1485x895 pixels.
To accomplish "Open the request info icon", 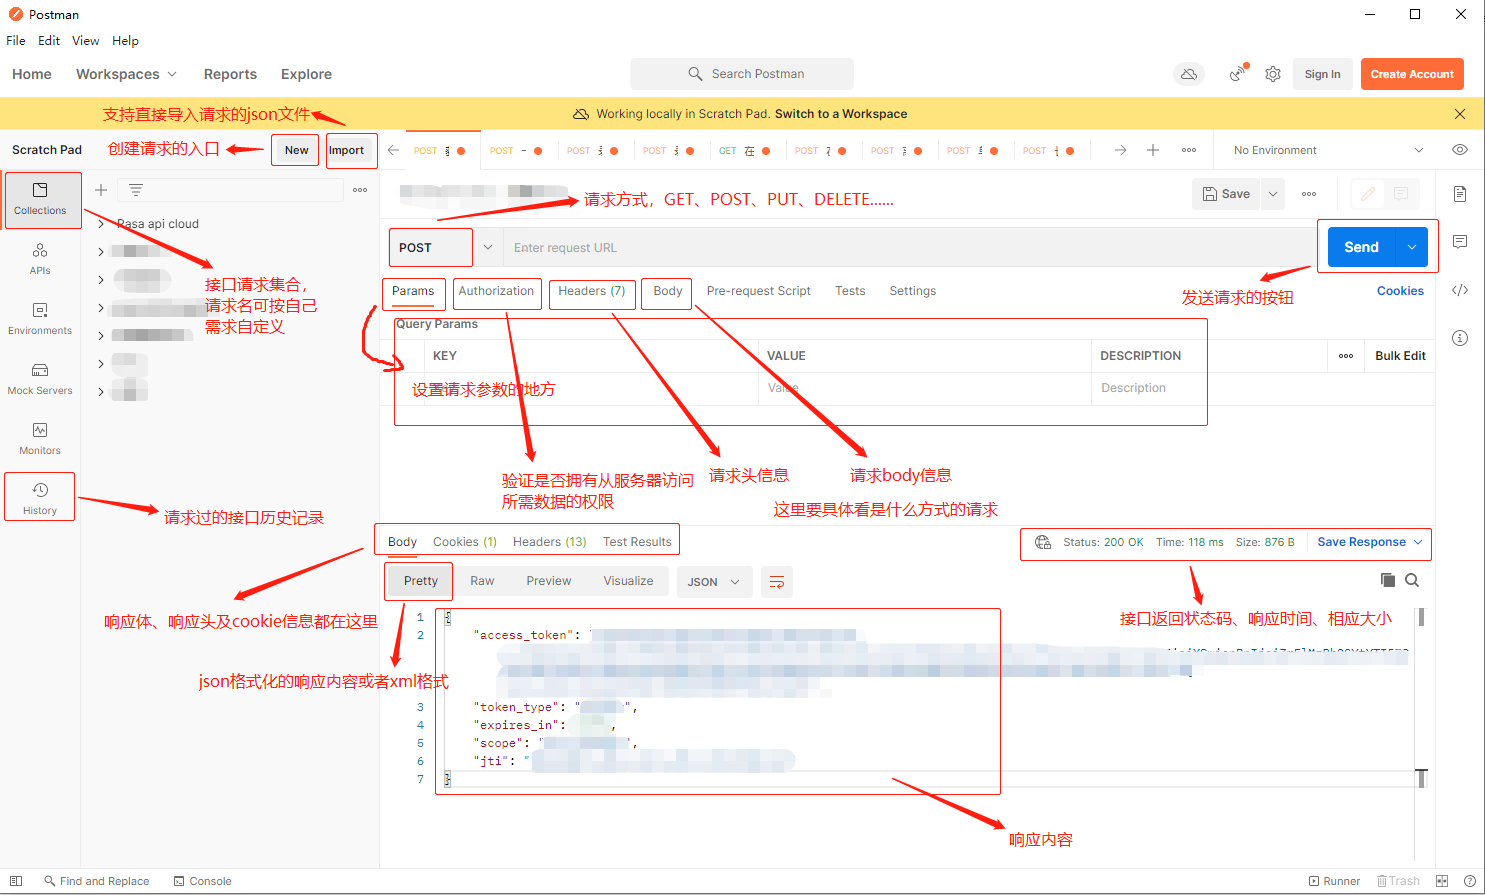I will (x=1460, y=338).
